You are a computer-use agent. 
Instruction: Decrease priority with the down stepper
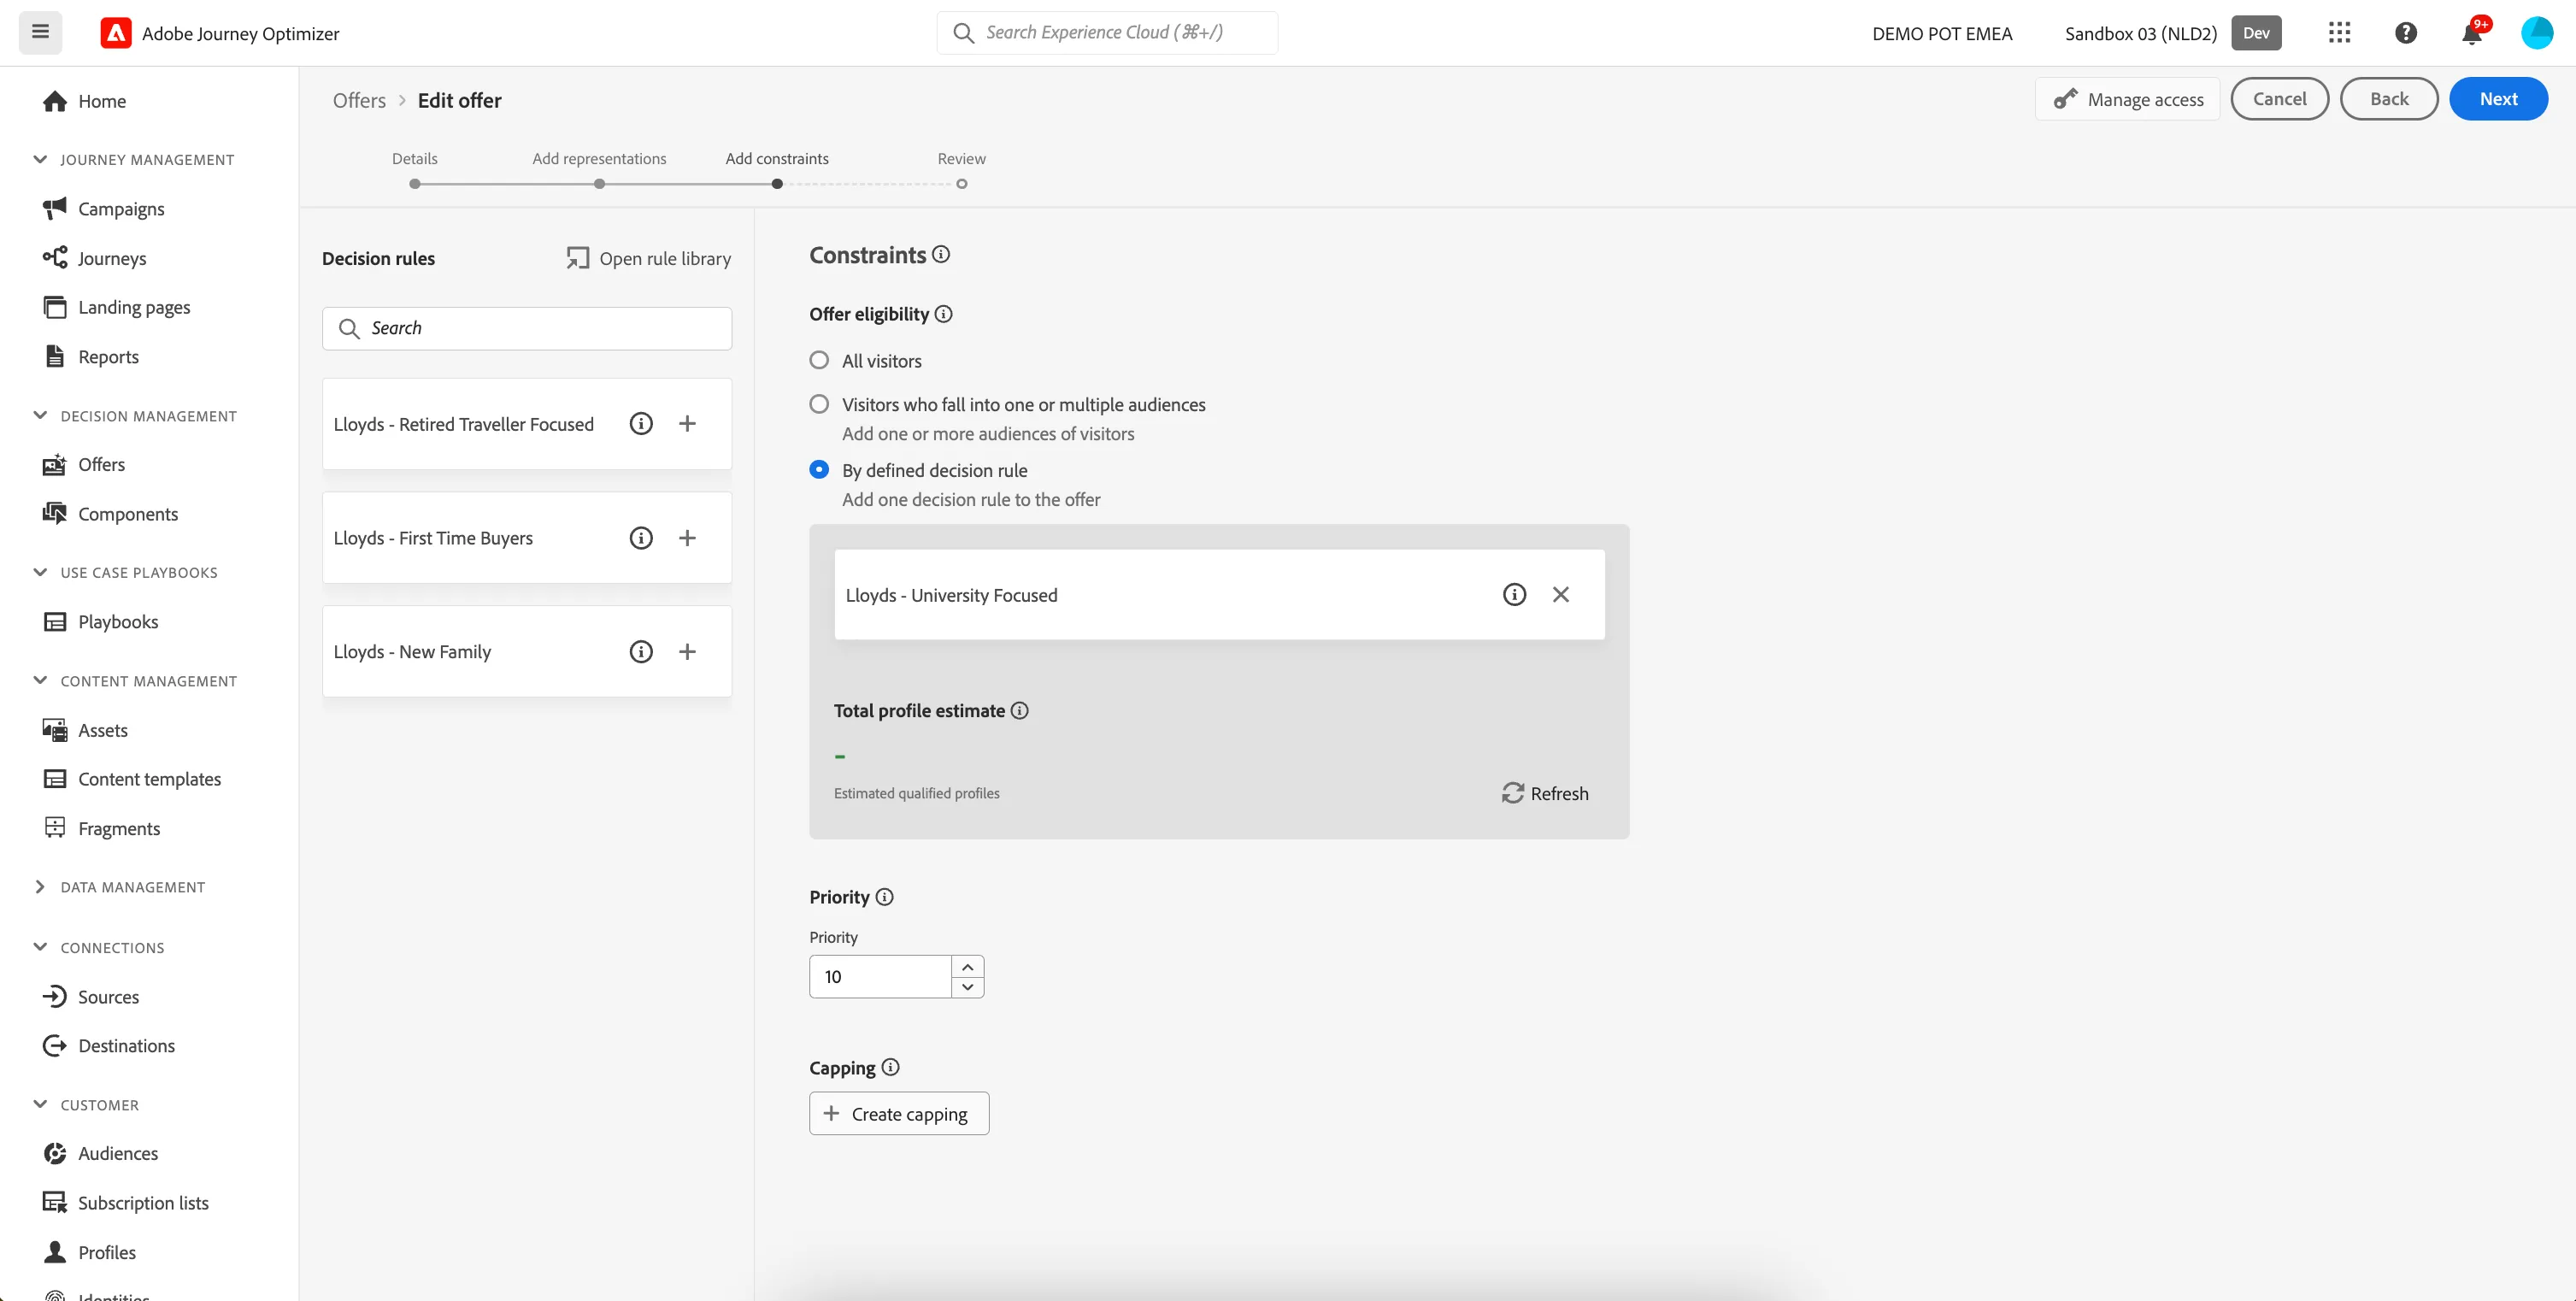click(x=967, y=987)
